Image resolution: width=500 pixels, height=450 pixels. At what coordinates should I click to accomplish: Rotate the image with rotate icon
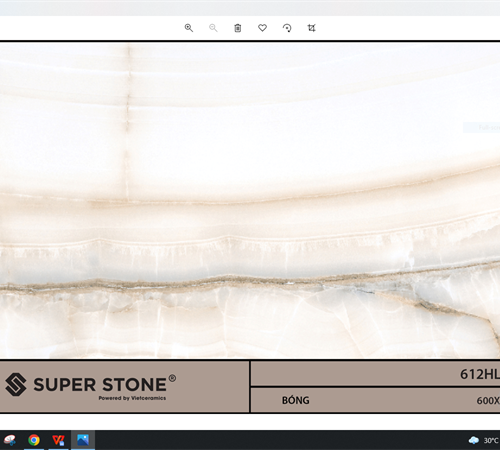point(287,28)
